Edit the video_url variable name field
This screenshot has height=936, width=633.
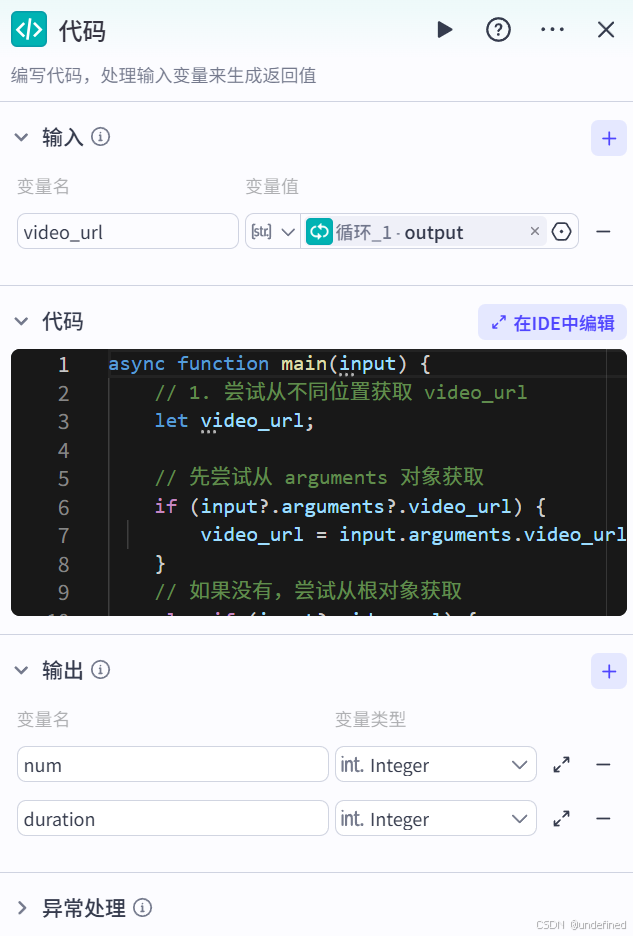128,231
